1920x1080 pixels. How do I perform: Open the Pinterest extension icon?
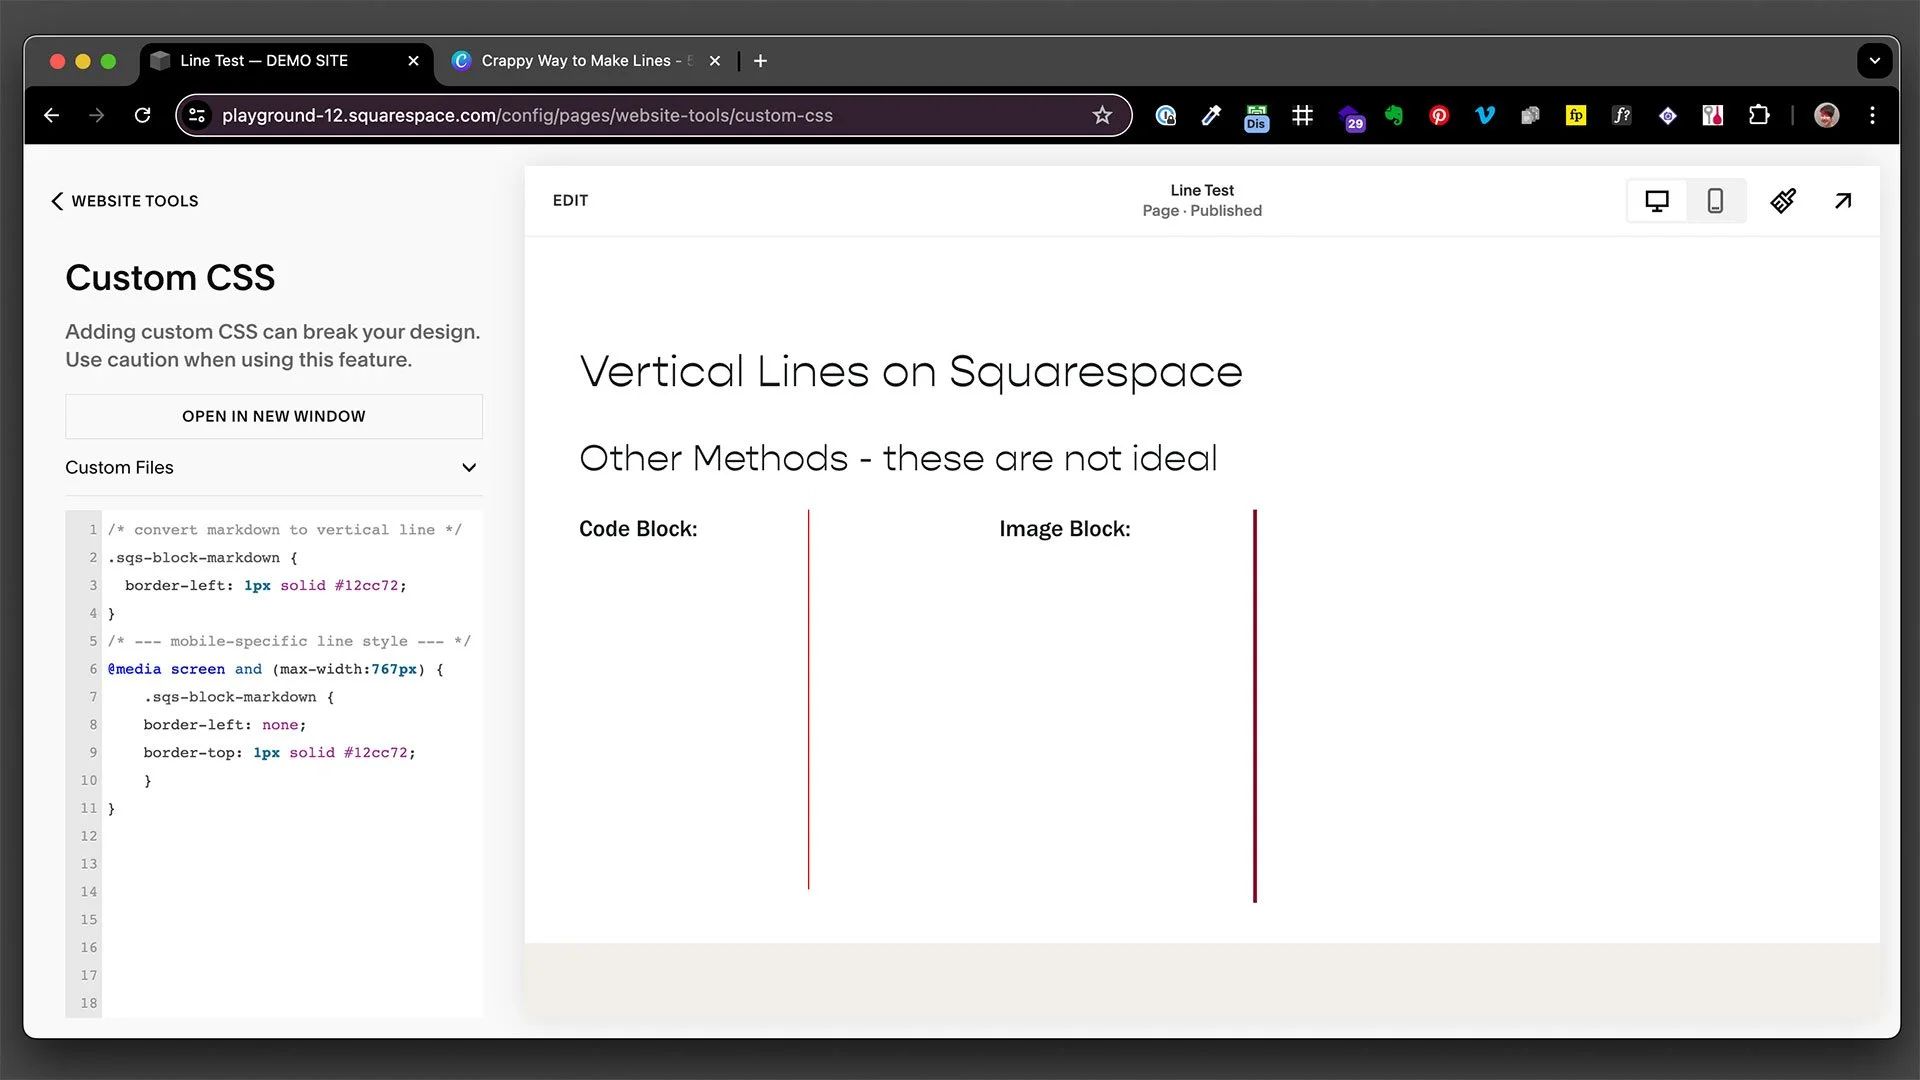click(1439, 115)
